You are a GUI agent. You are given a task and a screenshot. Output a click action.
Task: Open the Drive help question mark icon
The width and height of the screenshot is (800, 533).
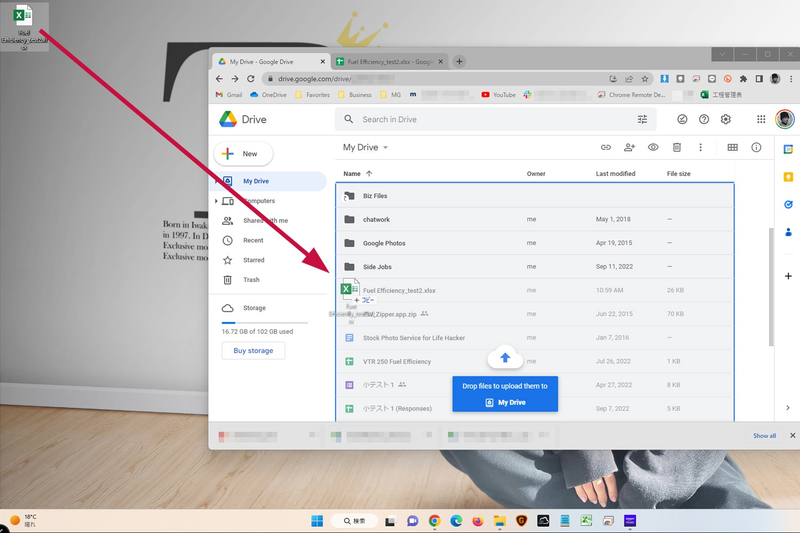(x=704, y=119)
